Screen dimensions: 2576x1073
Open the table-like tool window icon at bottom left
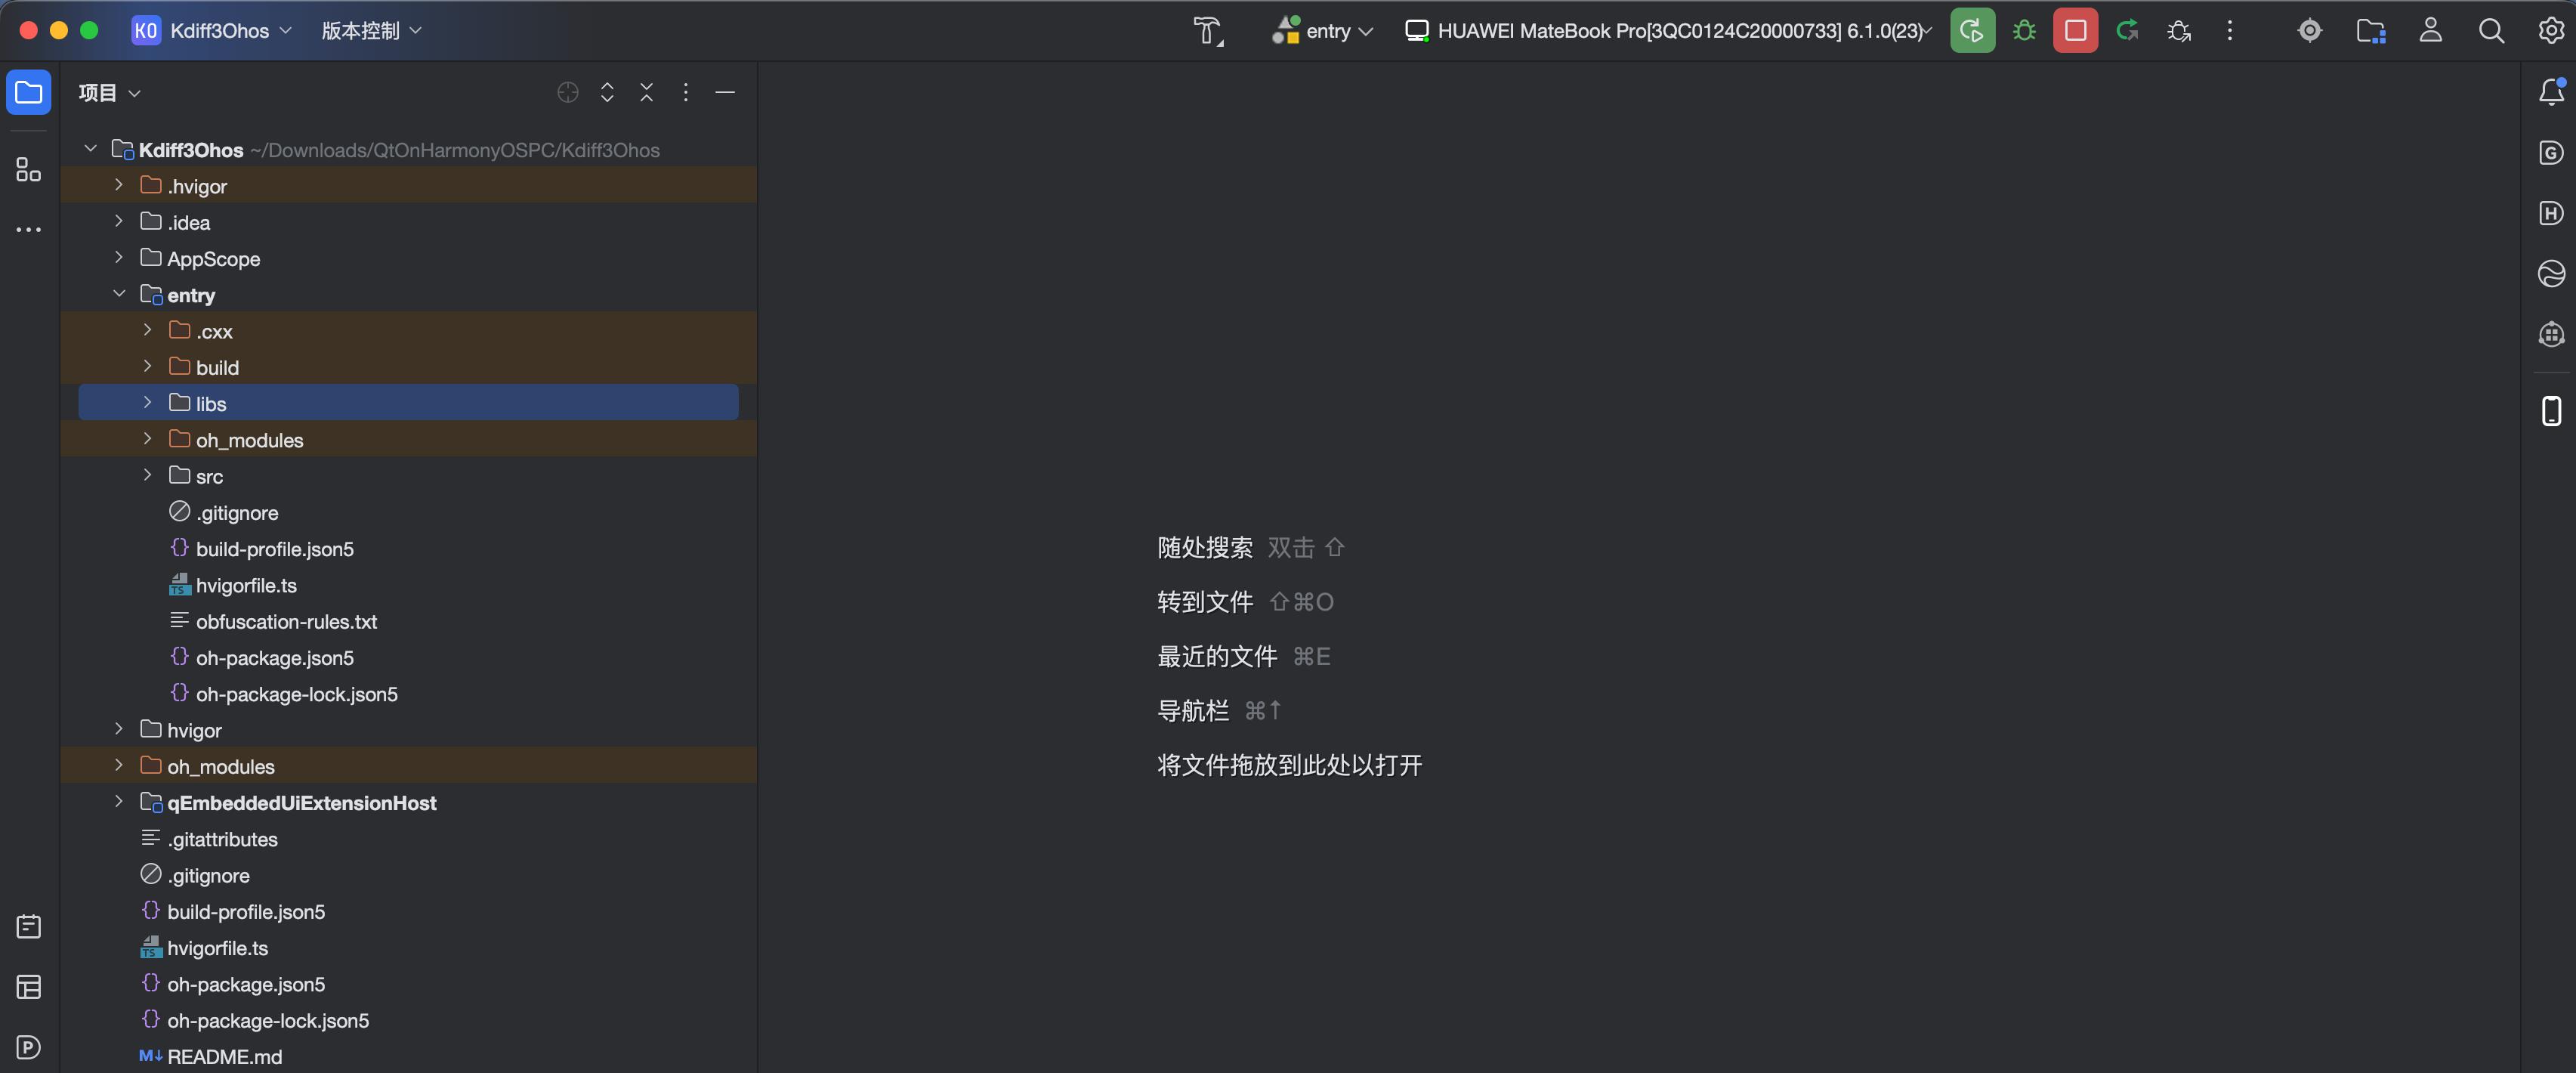coord(29,987)
